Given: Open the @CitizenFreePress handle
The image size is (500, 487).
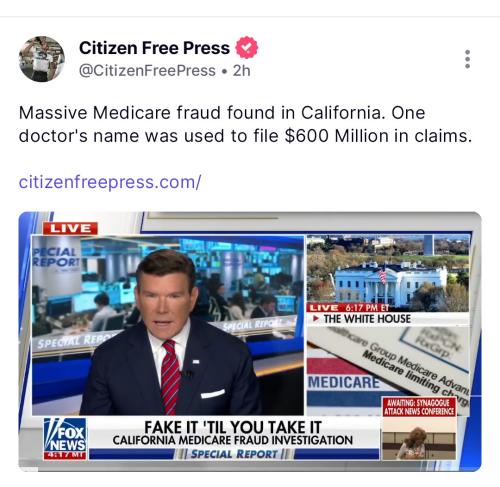Looking at the screenshot, I should (x=147, y=71).
